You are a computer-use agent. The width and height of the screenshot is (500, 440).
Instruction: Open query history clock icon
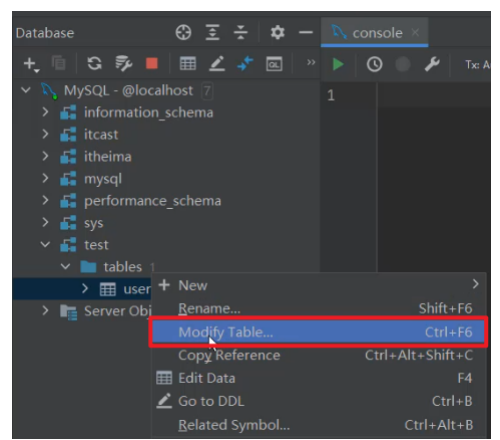click(x=374, y=64)
